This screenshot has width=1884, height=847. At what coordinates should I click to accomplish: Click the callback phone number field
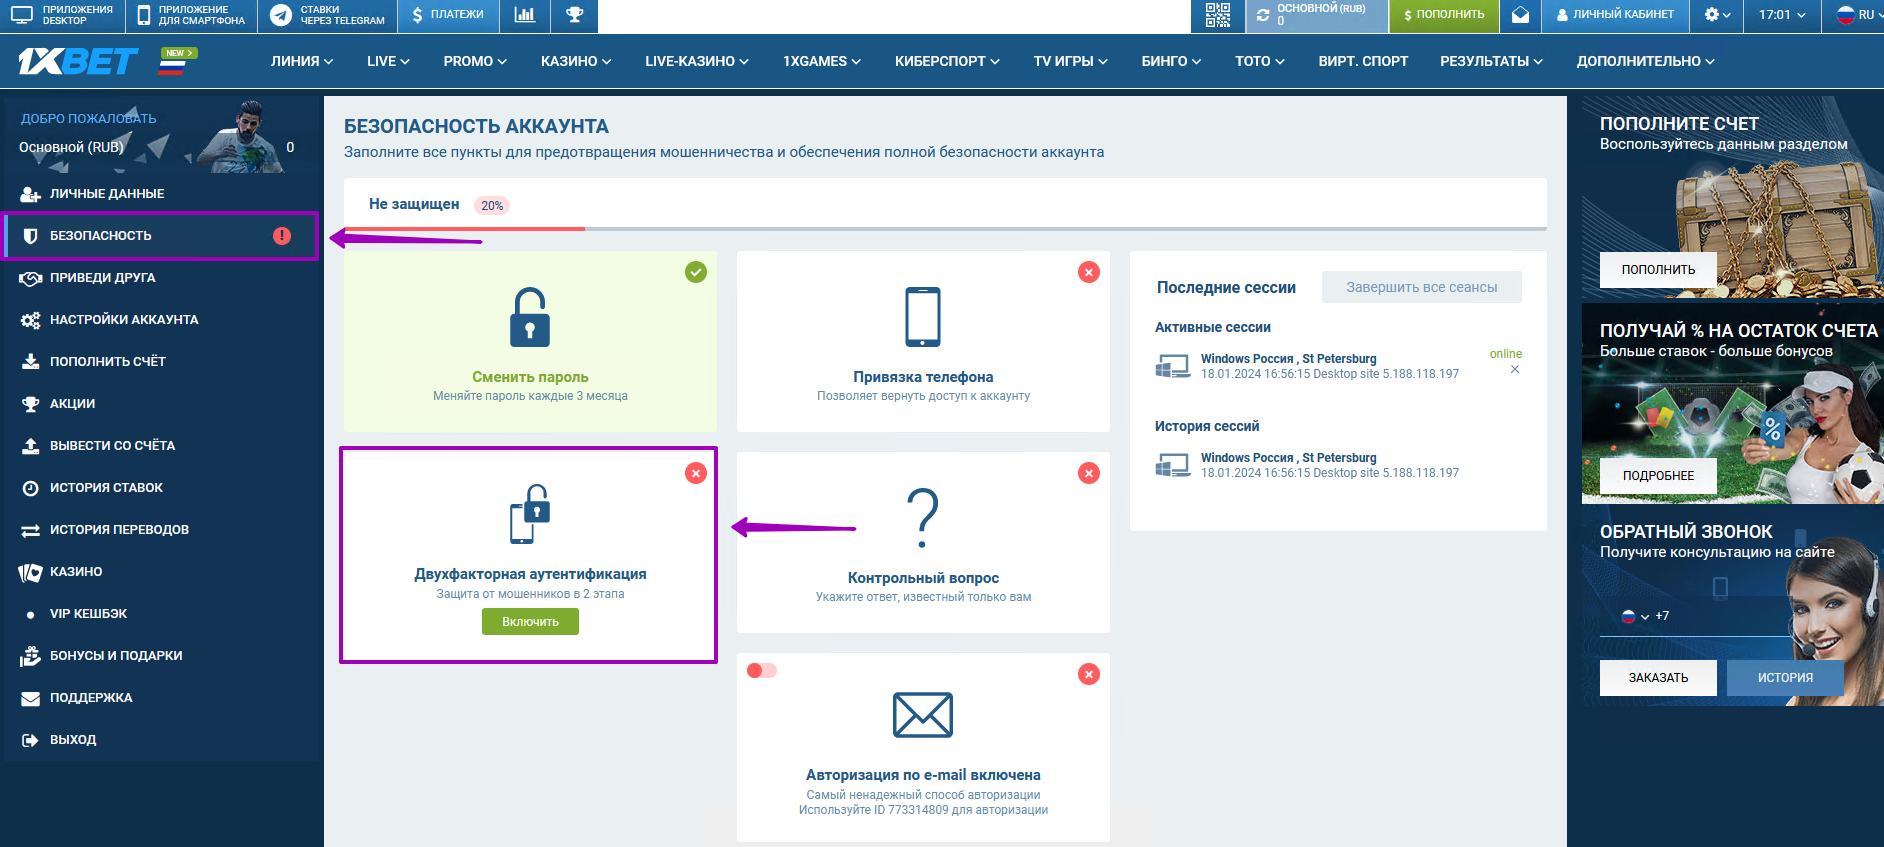(x=1720, y=617)
